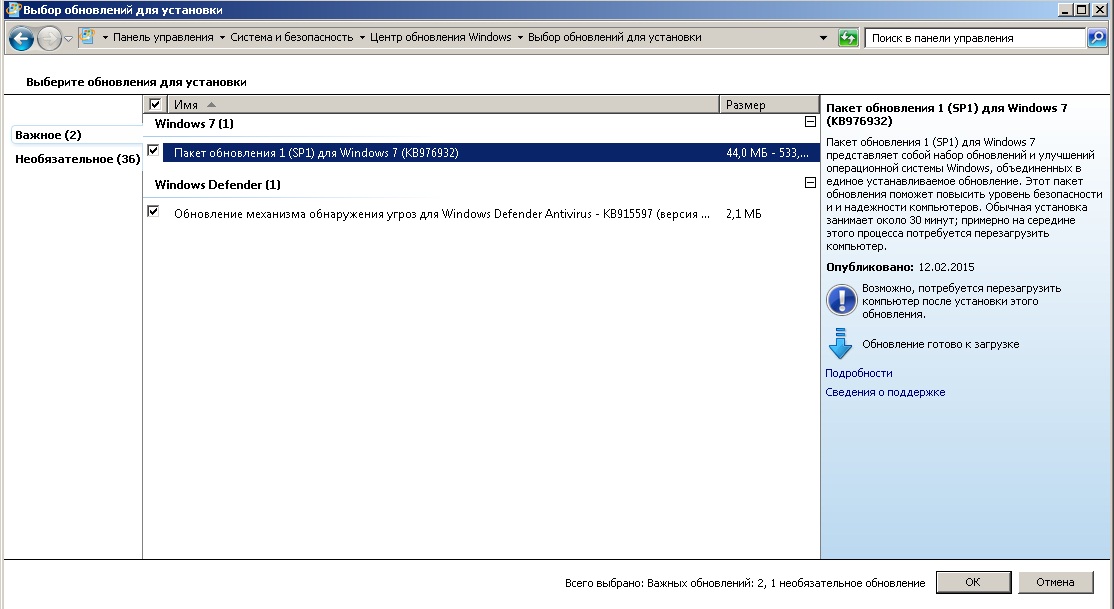Open the Подробности link
The image size is (1114, 609).
858,373
